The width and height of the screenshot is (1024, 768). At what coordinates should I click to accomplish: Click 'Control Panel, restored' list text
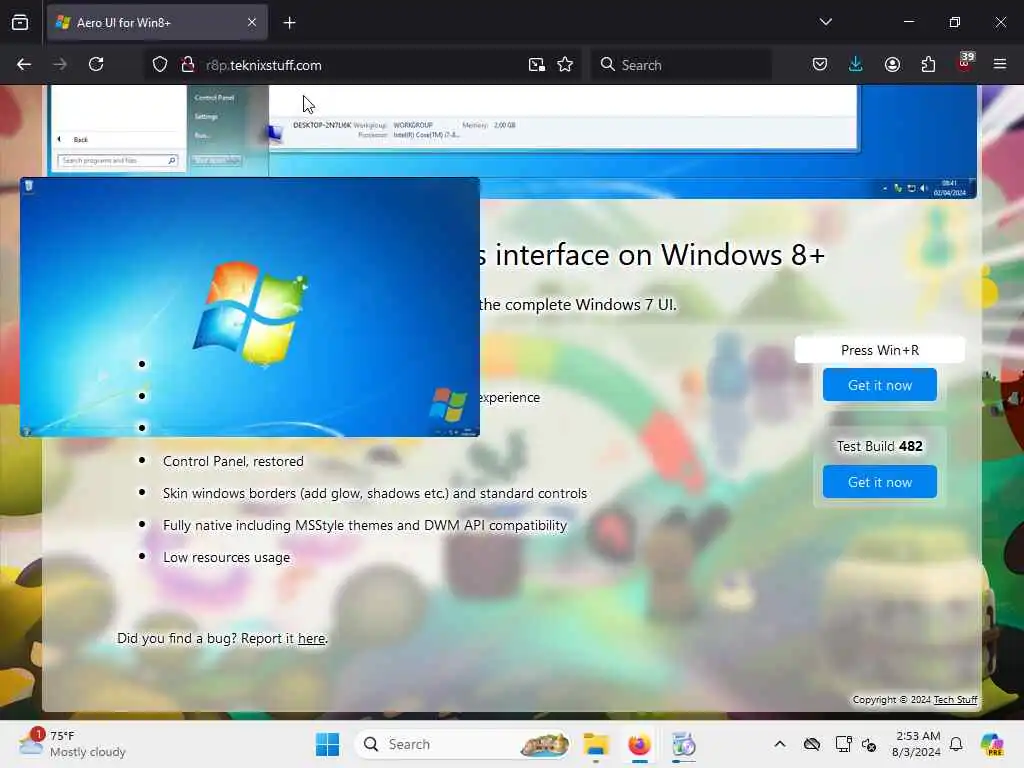(233, 461)
